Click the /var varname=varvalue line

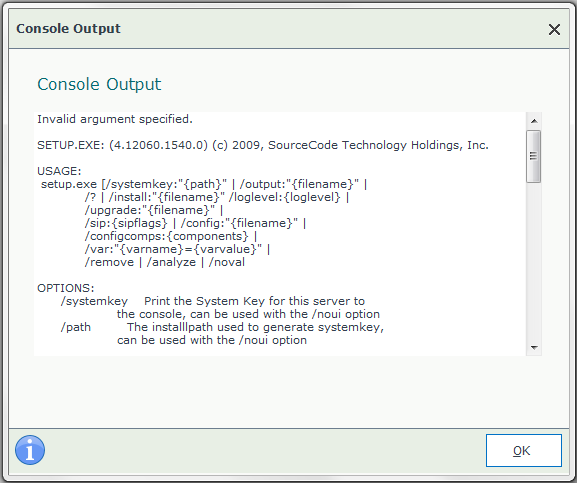[177, 249]
